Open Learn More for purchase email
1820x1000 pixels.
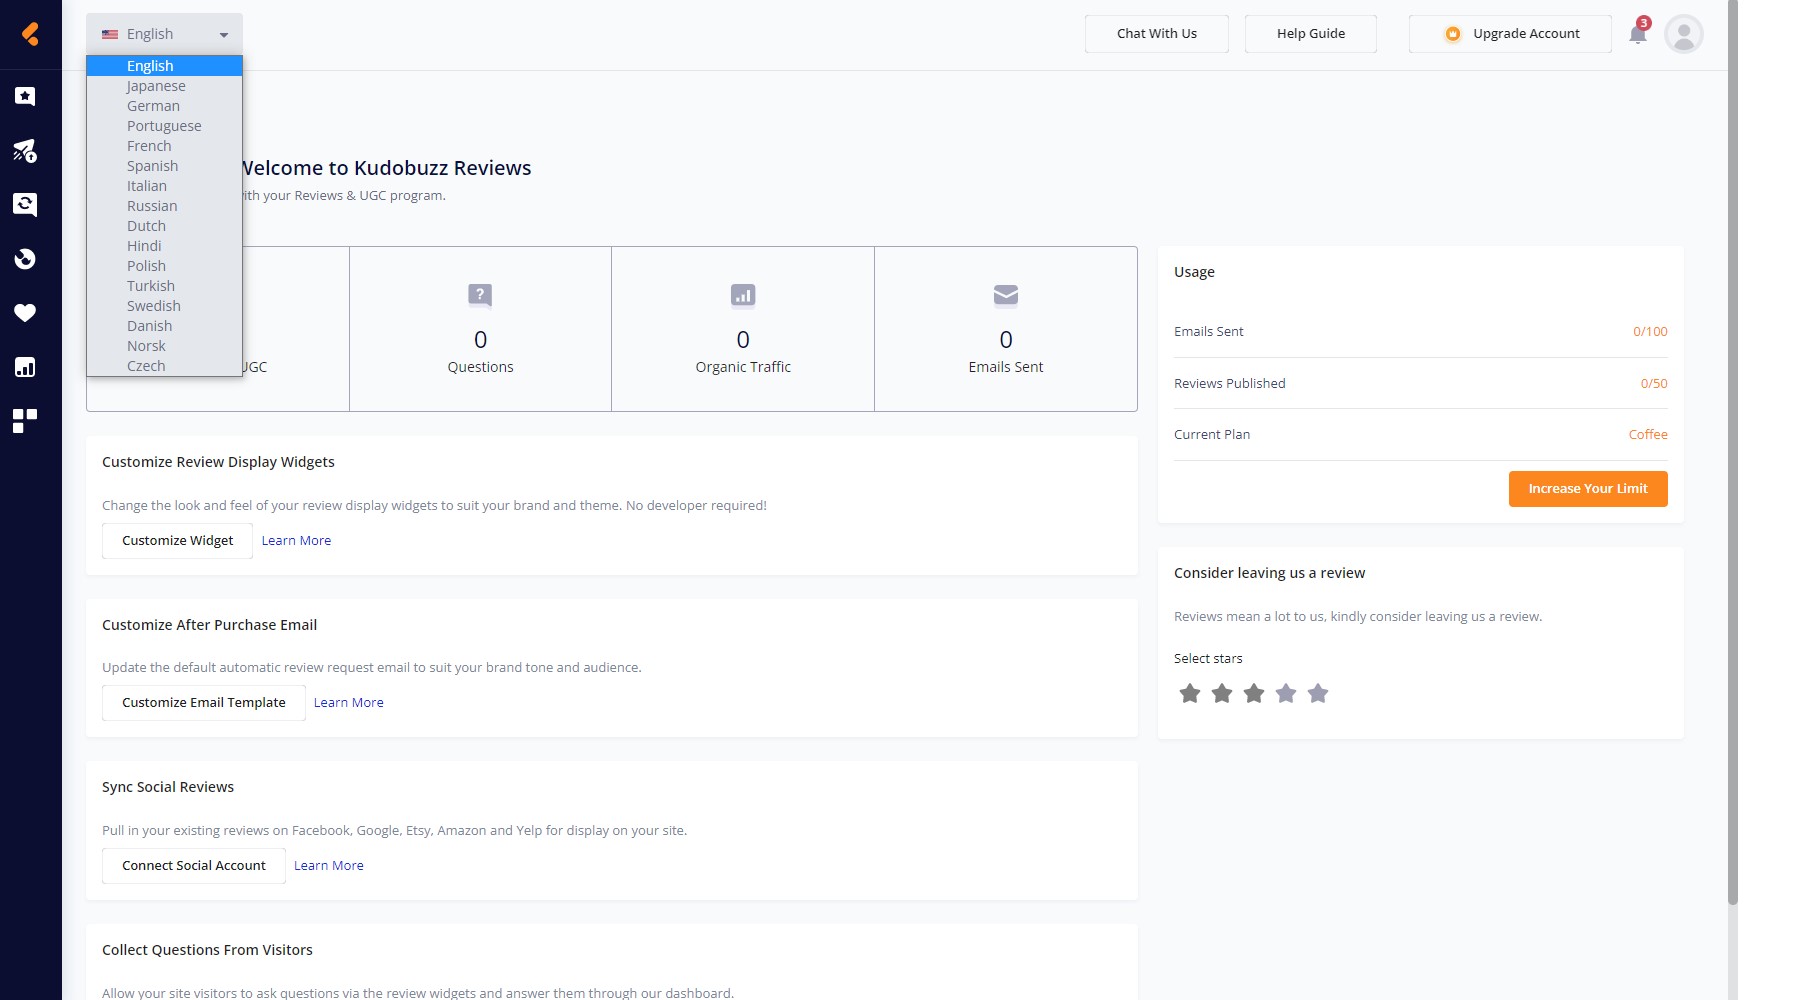tap(349, 703)
